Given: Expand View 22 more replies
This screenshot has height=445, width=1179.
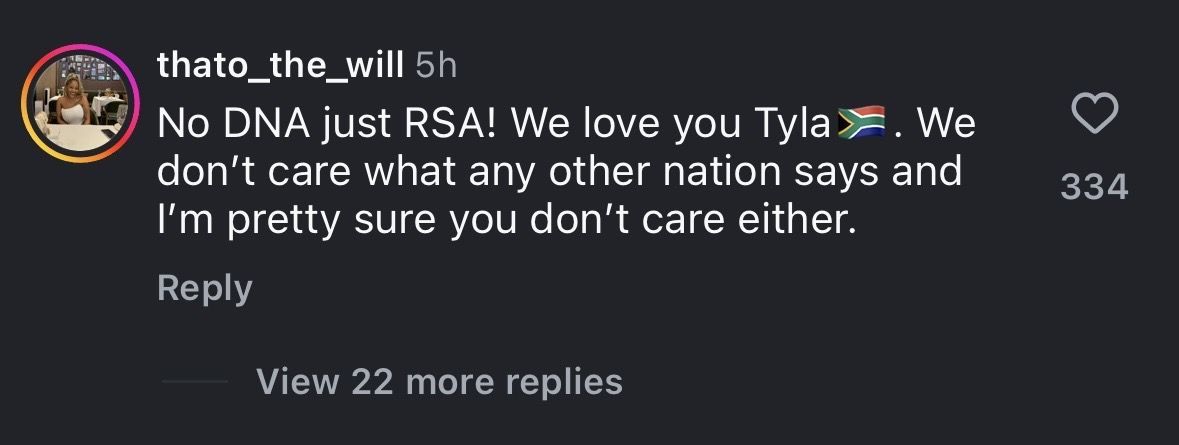Looking at the screenshot, I should 439,381.
